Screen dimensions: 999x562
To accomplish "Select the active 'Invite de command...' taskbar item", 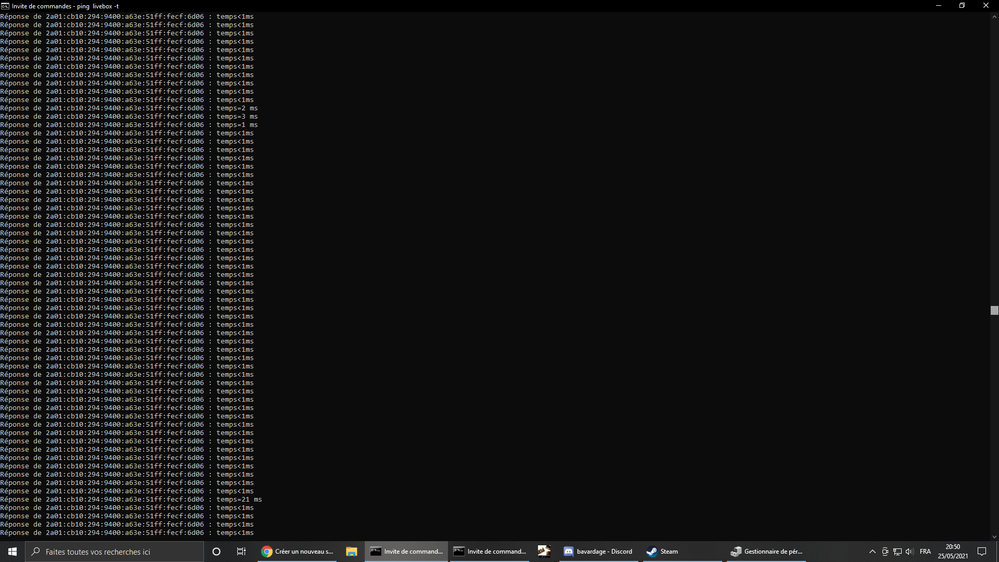I will (x=406, y=551).
